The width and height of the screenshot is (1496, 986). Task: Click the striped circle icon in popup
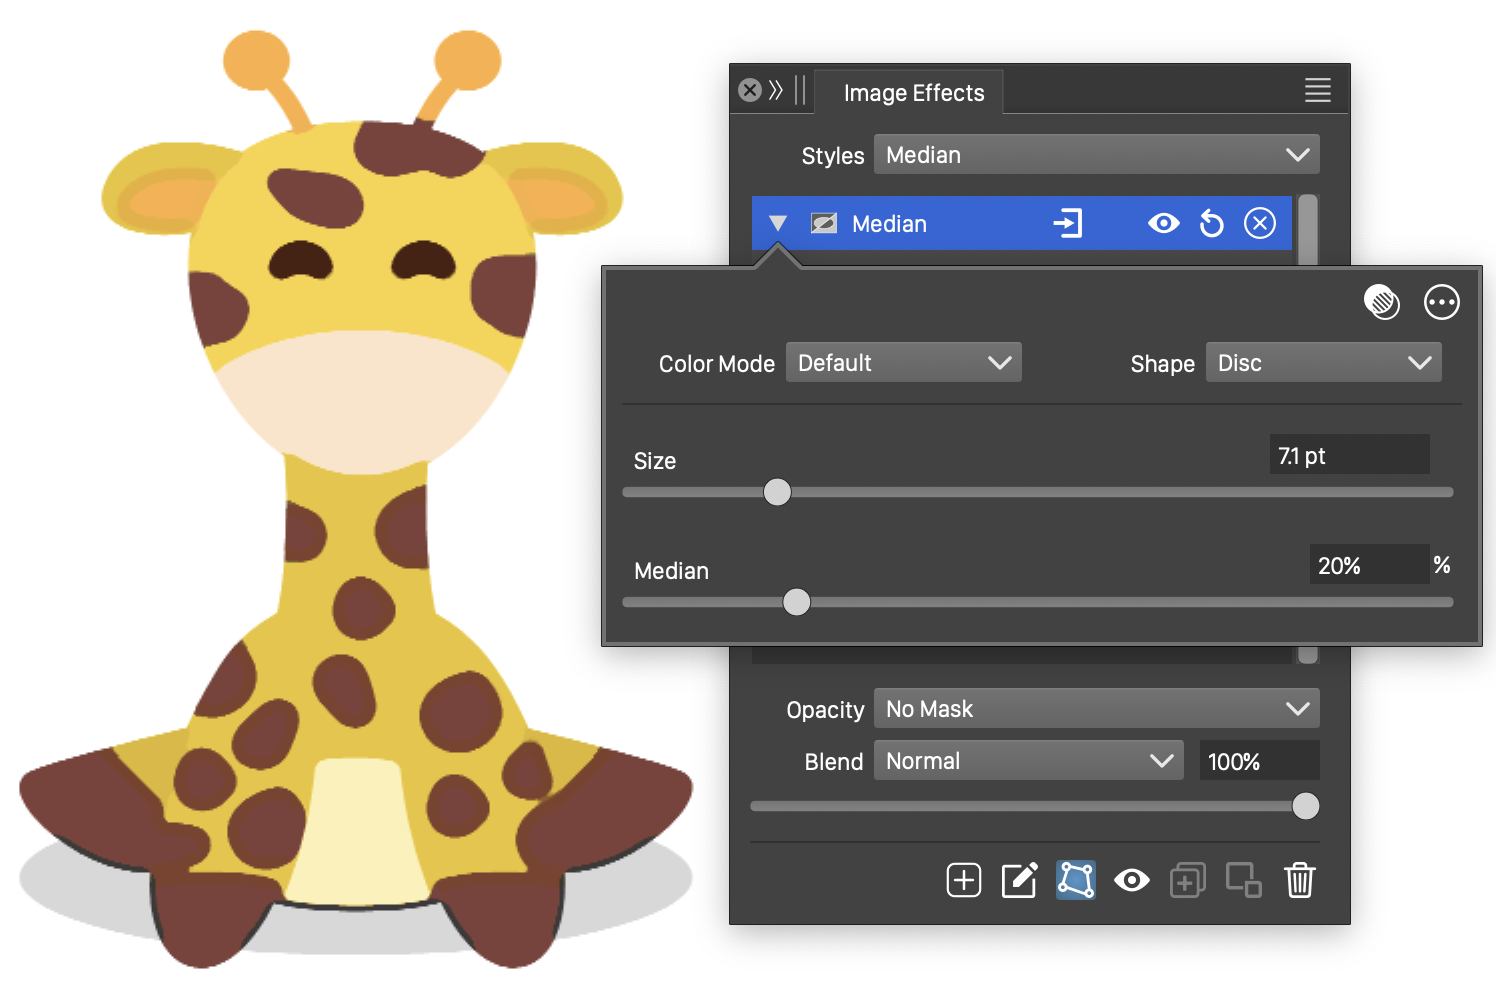[x=1381, y=302]
